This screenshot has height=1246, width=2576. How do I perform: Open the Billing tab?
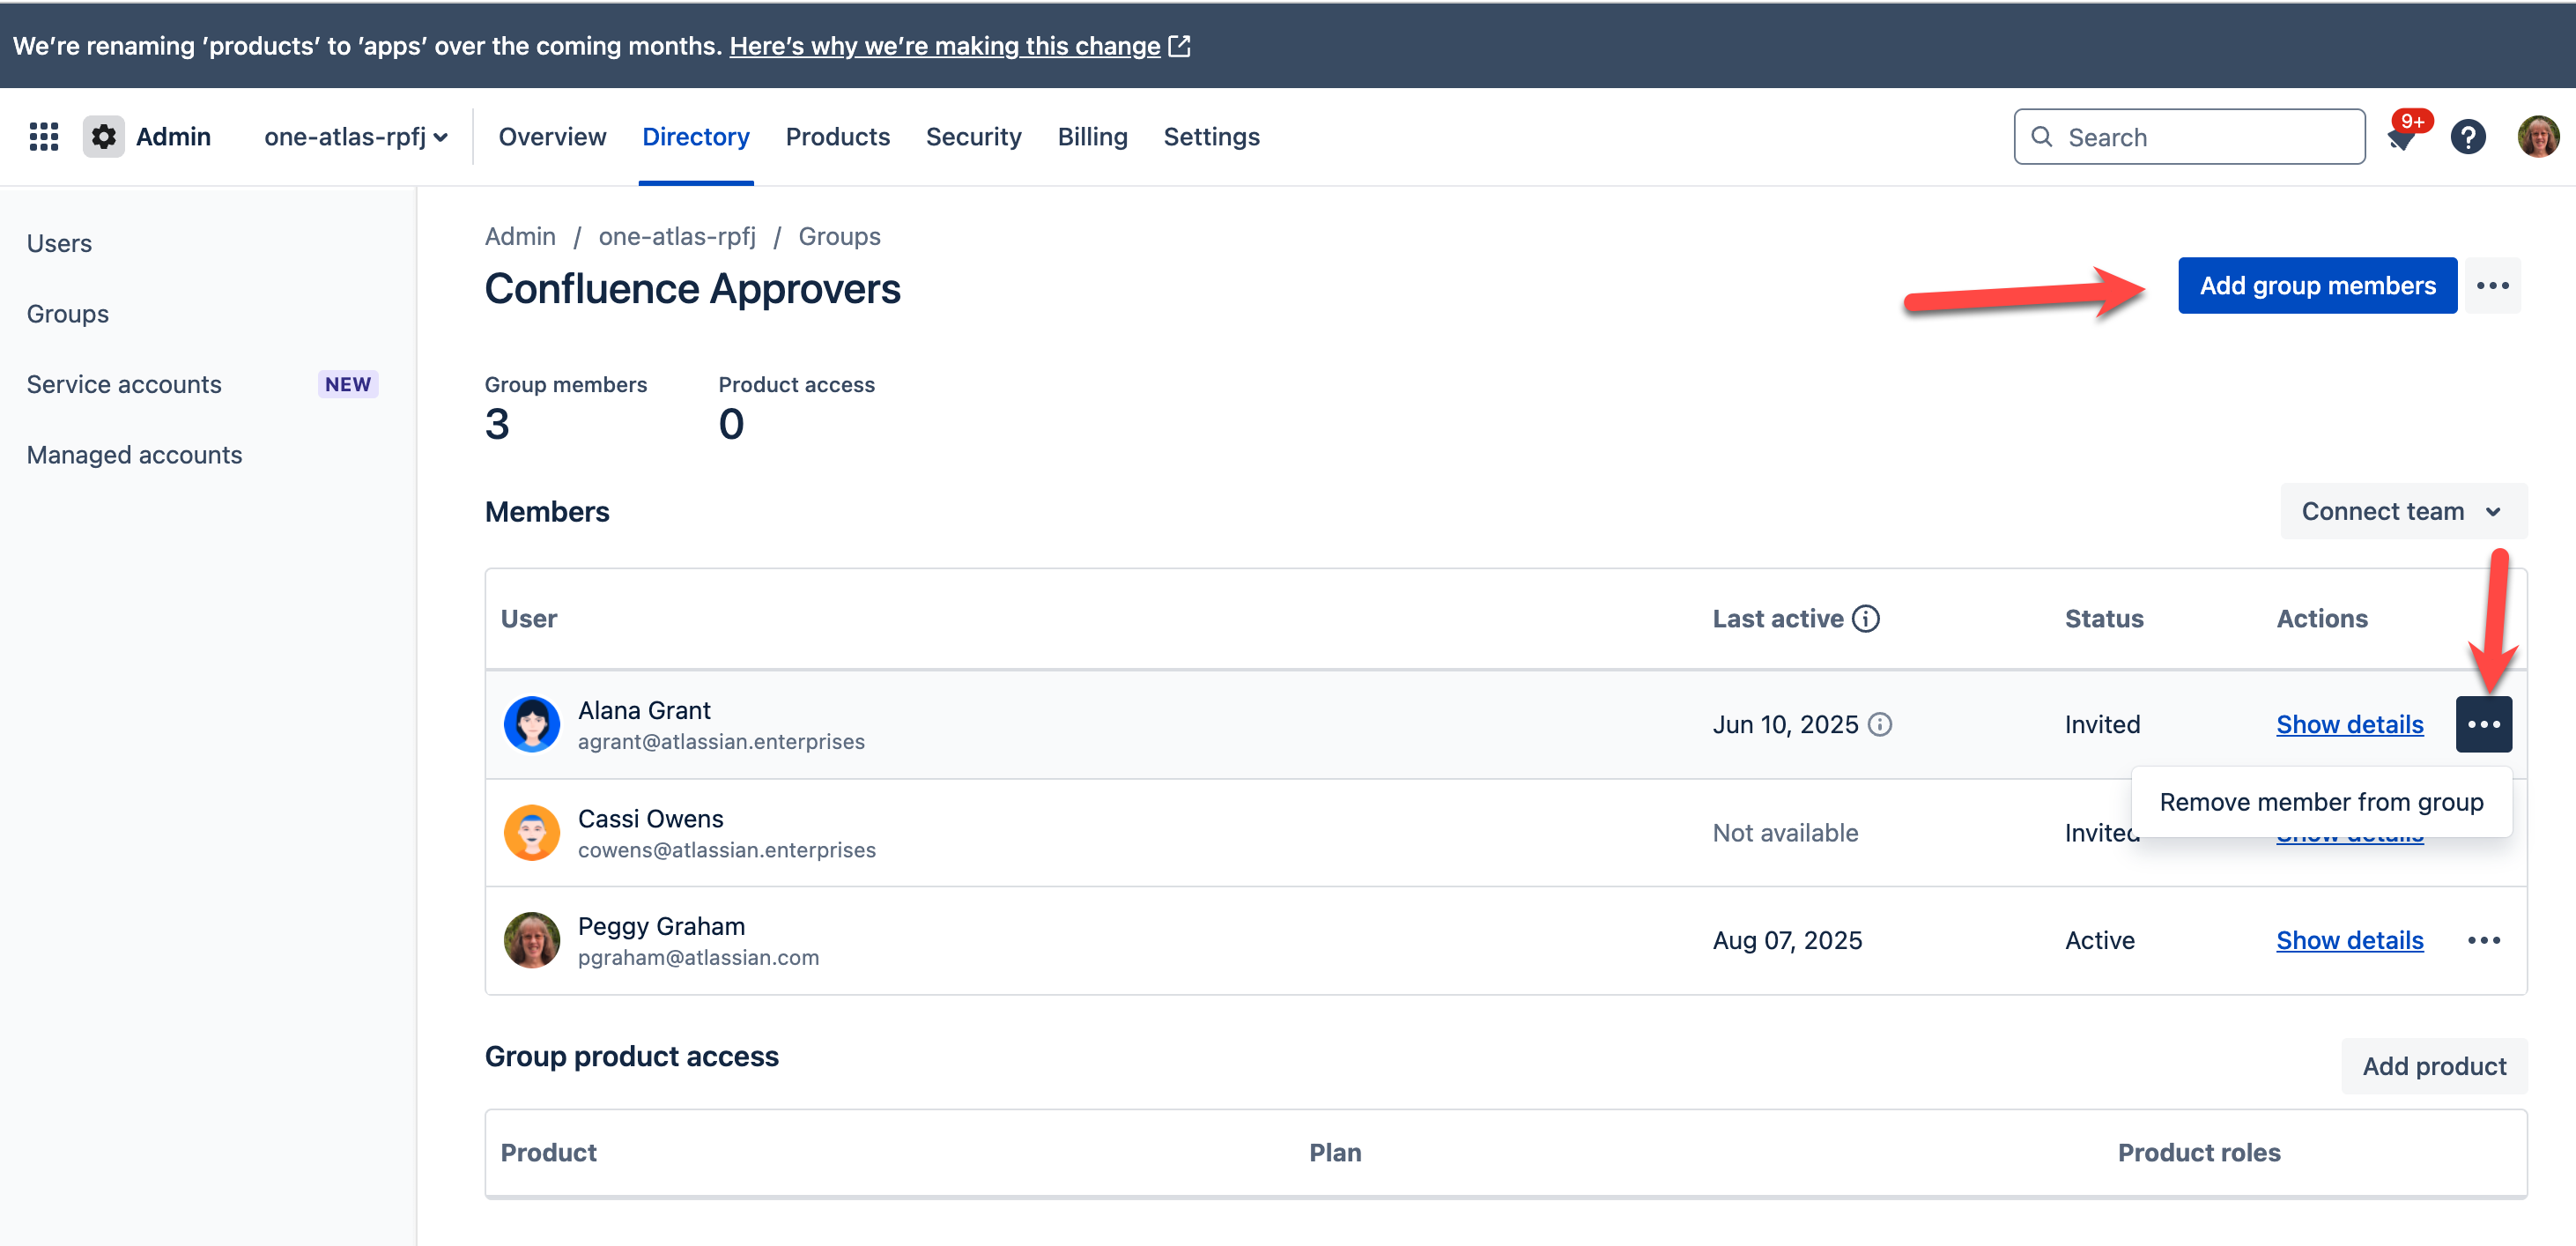(1092, 137)
